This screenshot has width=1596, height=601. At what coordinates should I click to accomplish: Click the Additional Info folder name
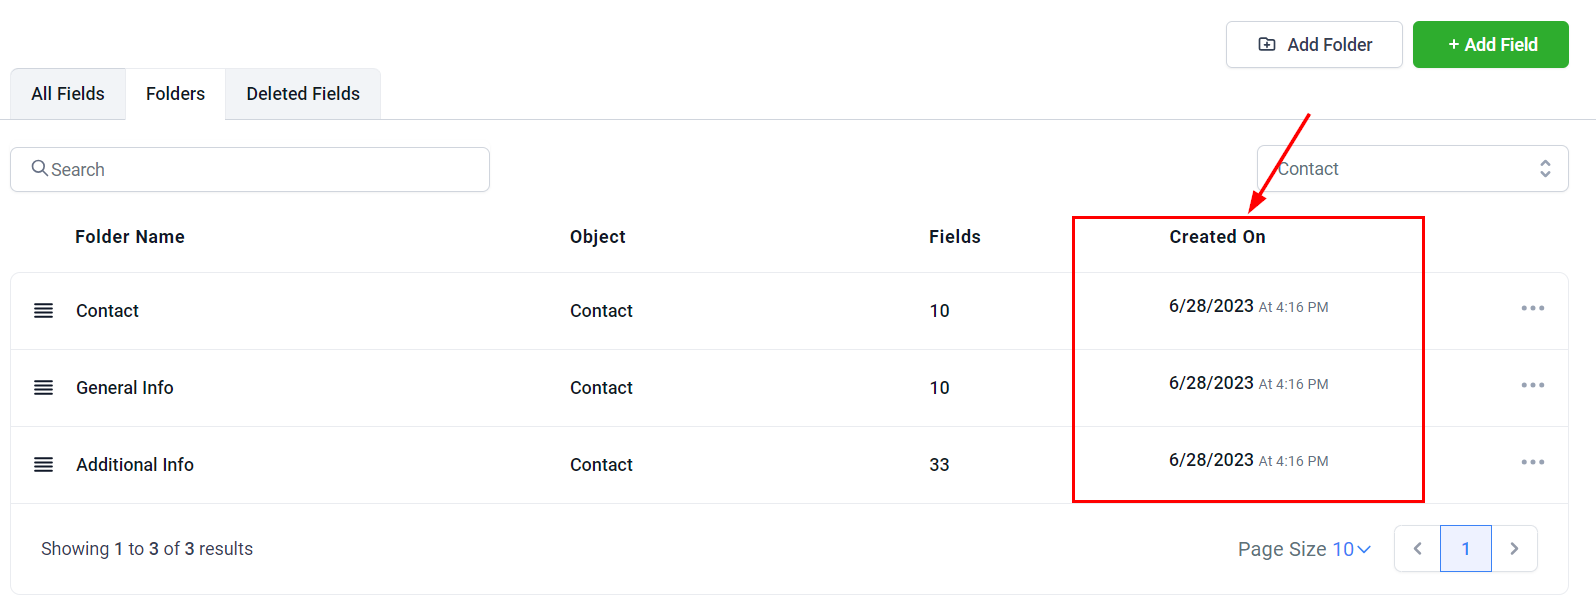135,465
